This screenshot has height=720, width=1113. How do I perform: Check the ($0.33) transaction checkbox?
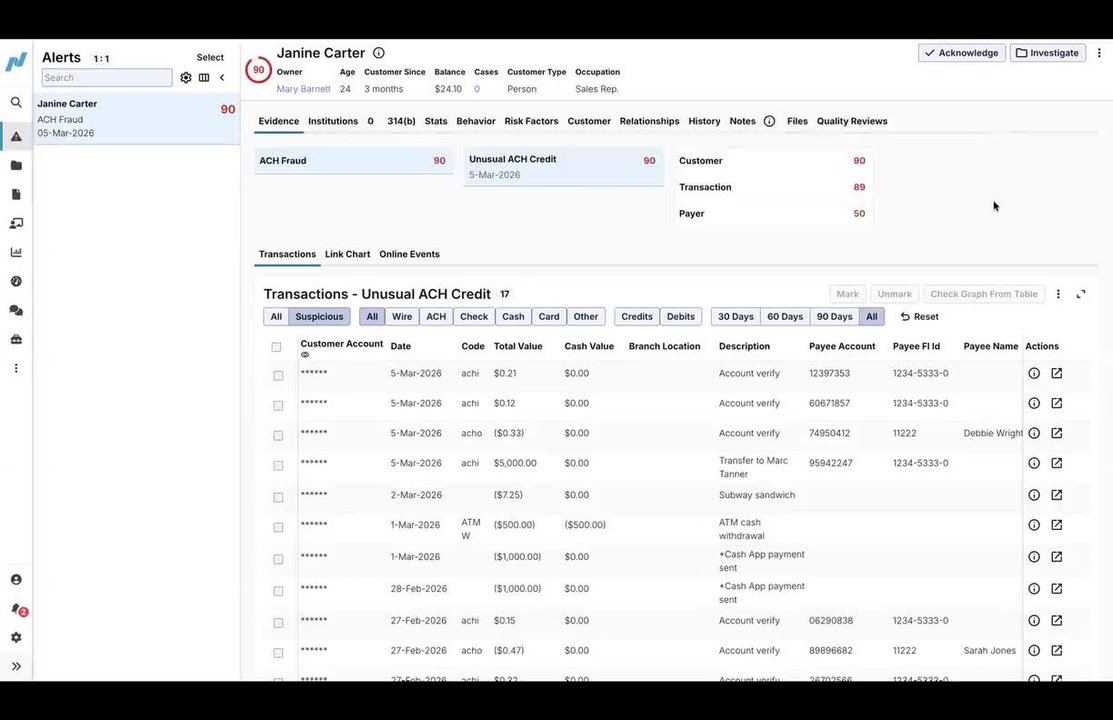278,435
